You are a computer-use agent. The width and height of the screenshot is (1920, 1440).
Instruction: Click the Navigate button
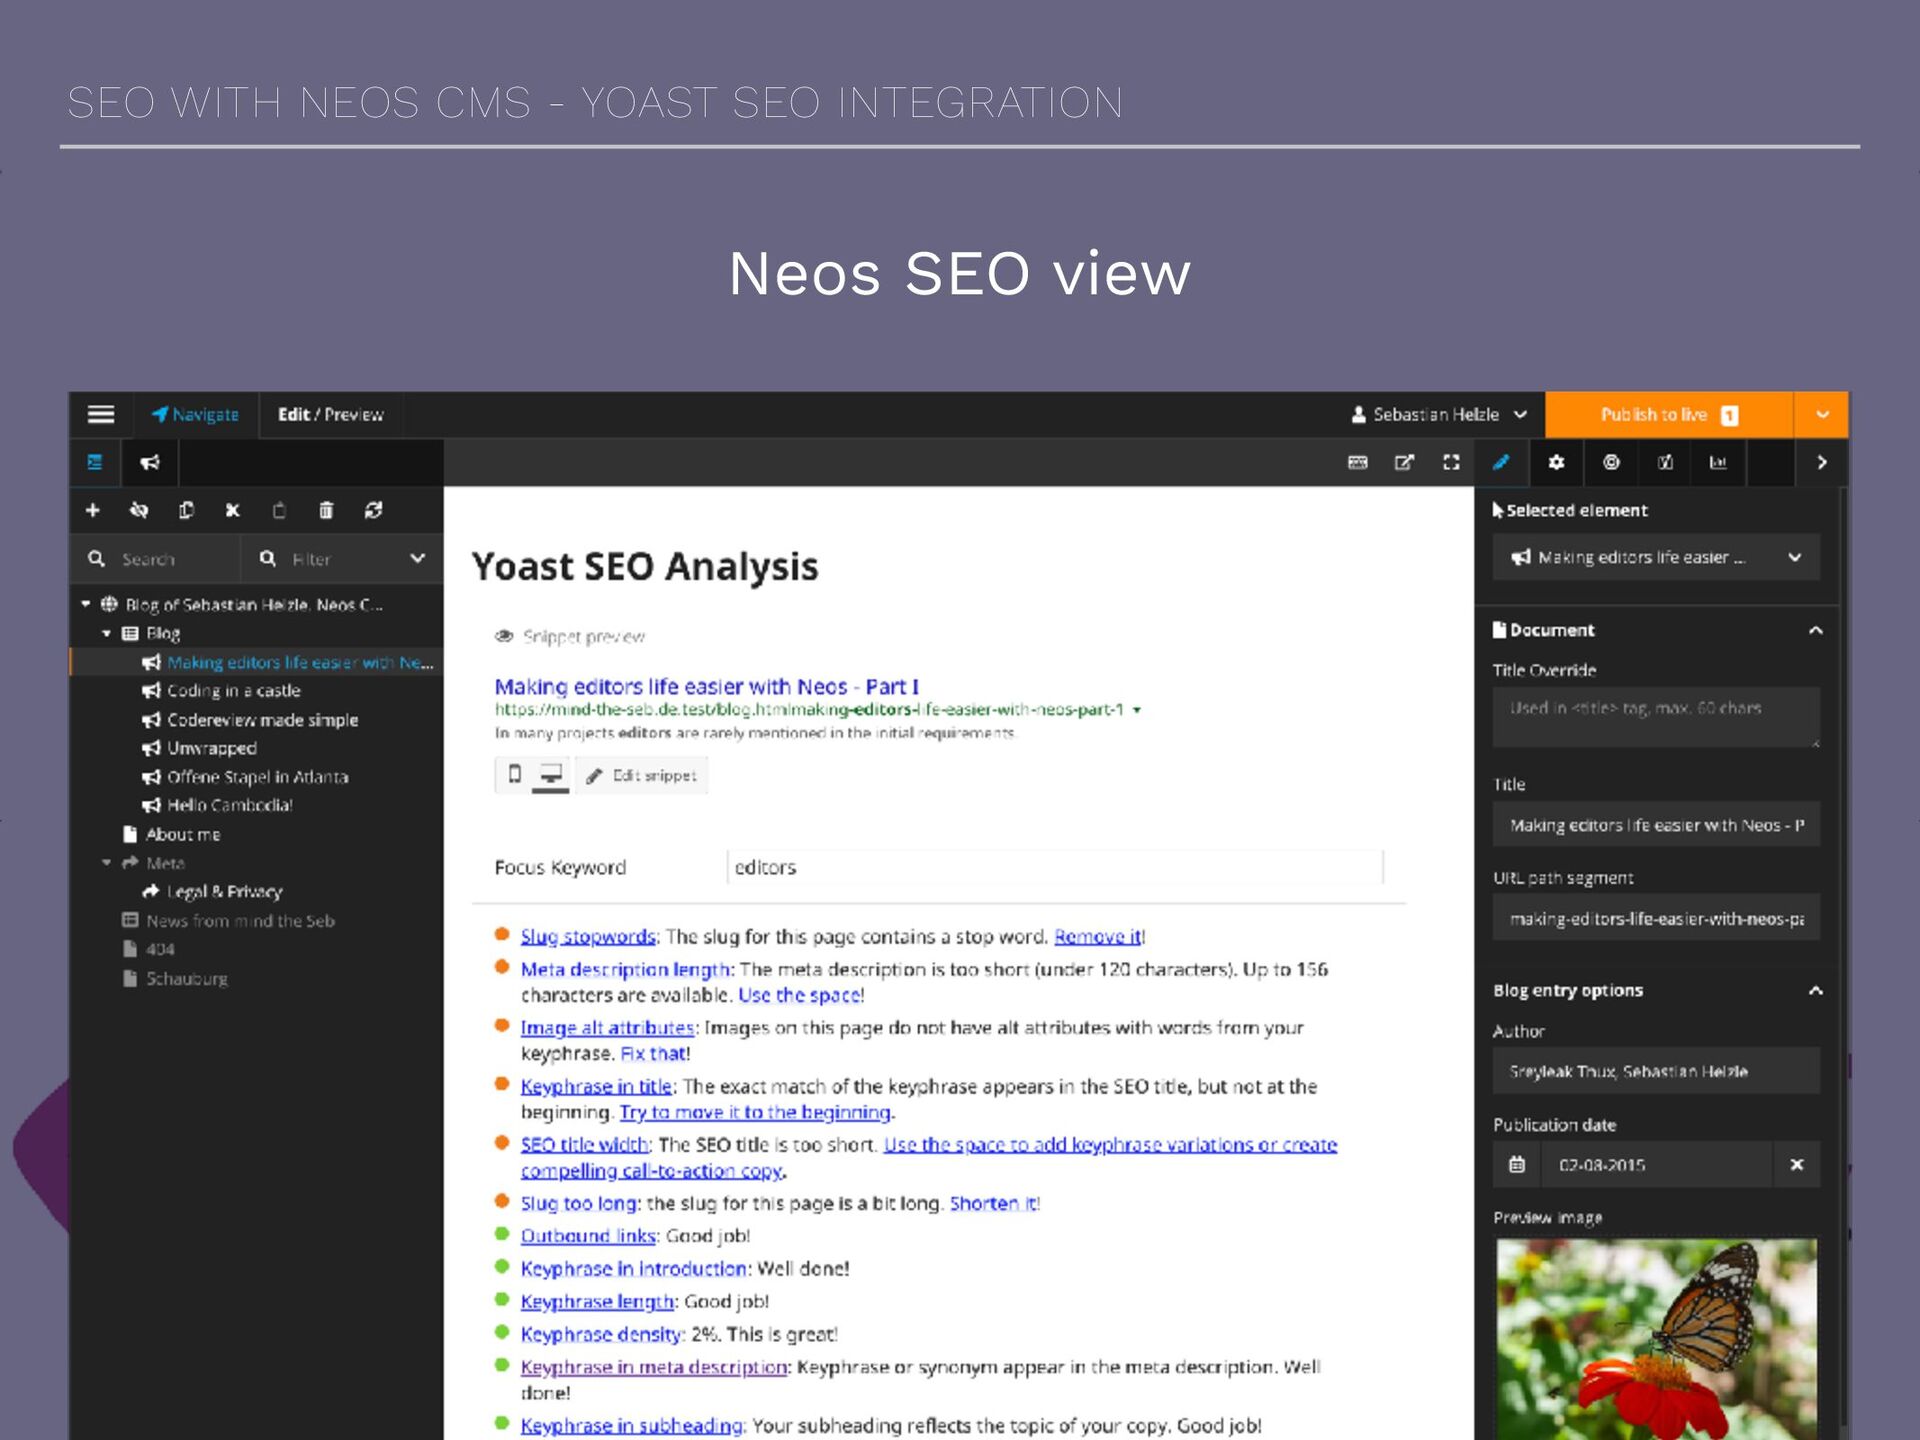click(x=195, y=414)
